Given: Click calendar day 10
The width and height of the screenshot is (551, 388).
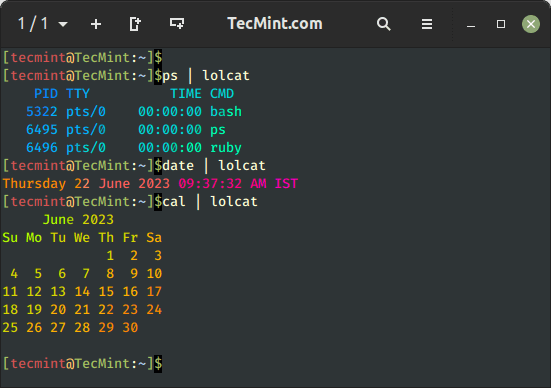Looking at the screenshot, I should (x=154, y=274).
